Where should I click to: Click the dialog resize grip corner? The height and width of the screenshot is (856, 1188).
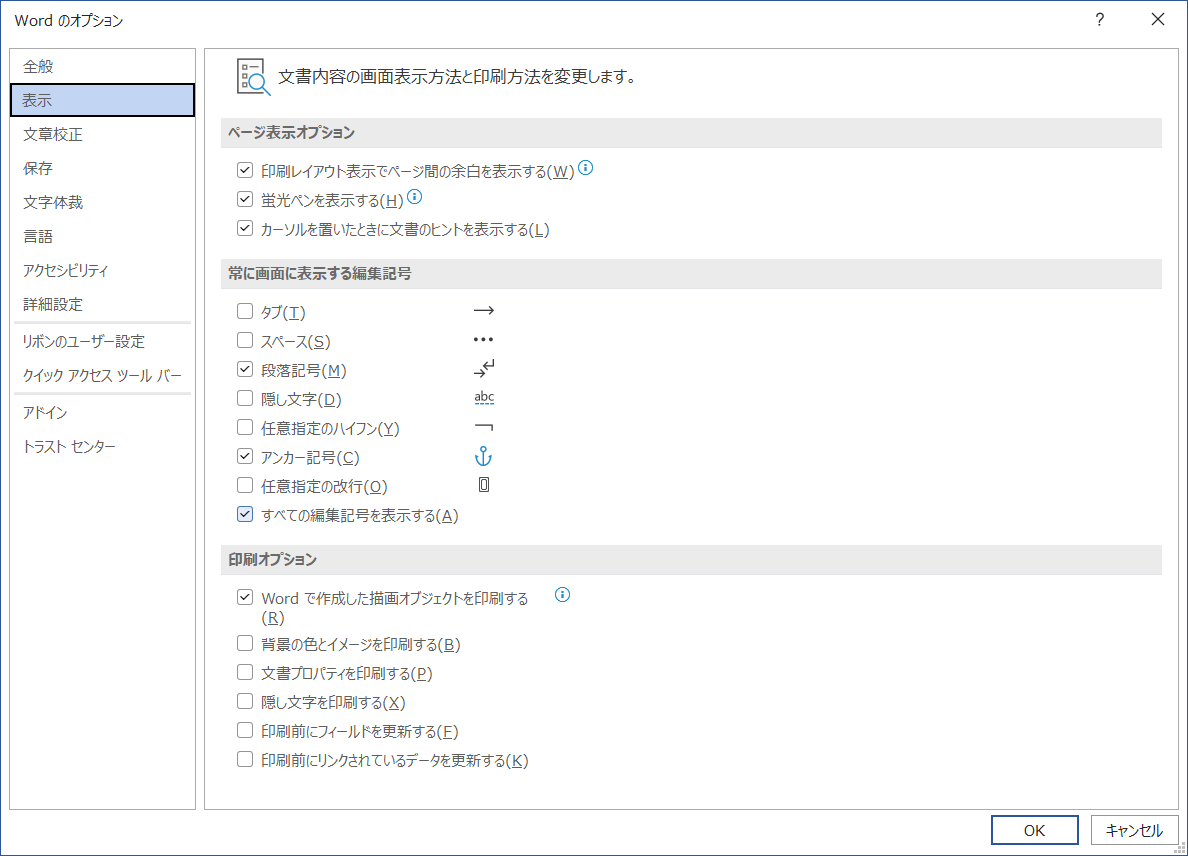tap(1179, 848)
